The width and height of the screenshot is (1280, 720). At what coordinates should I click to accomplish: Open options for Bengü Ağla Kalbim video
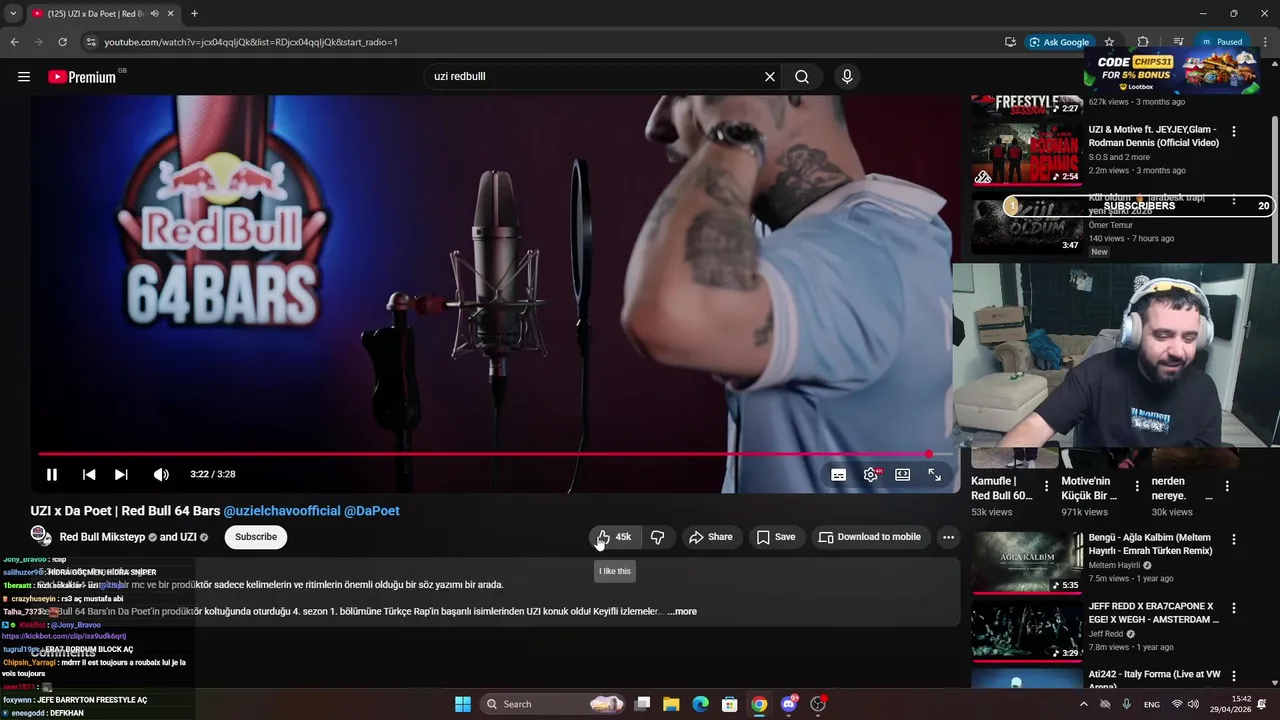[x=1234, y=539]
